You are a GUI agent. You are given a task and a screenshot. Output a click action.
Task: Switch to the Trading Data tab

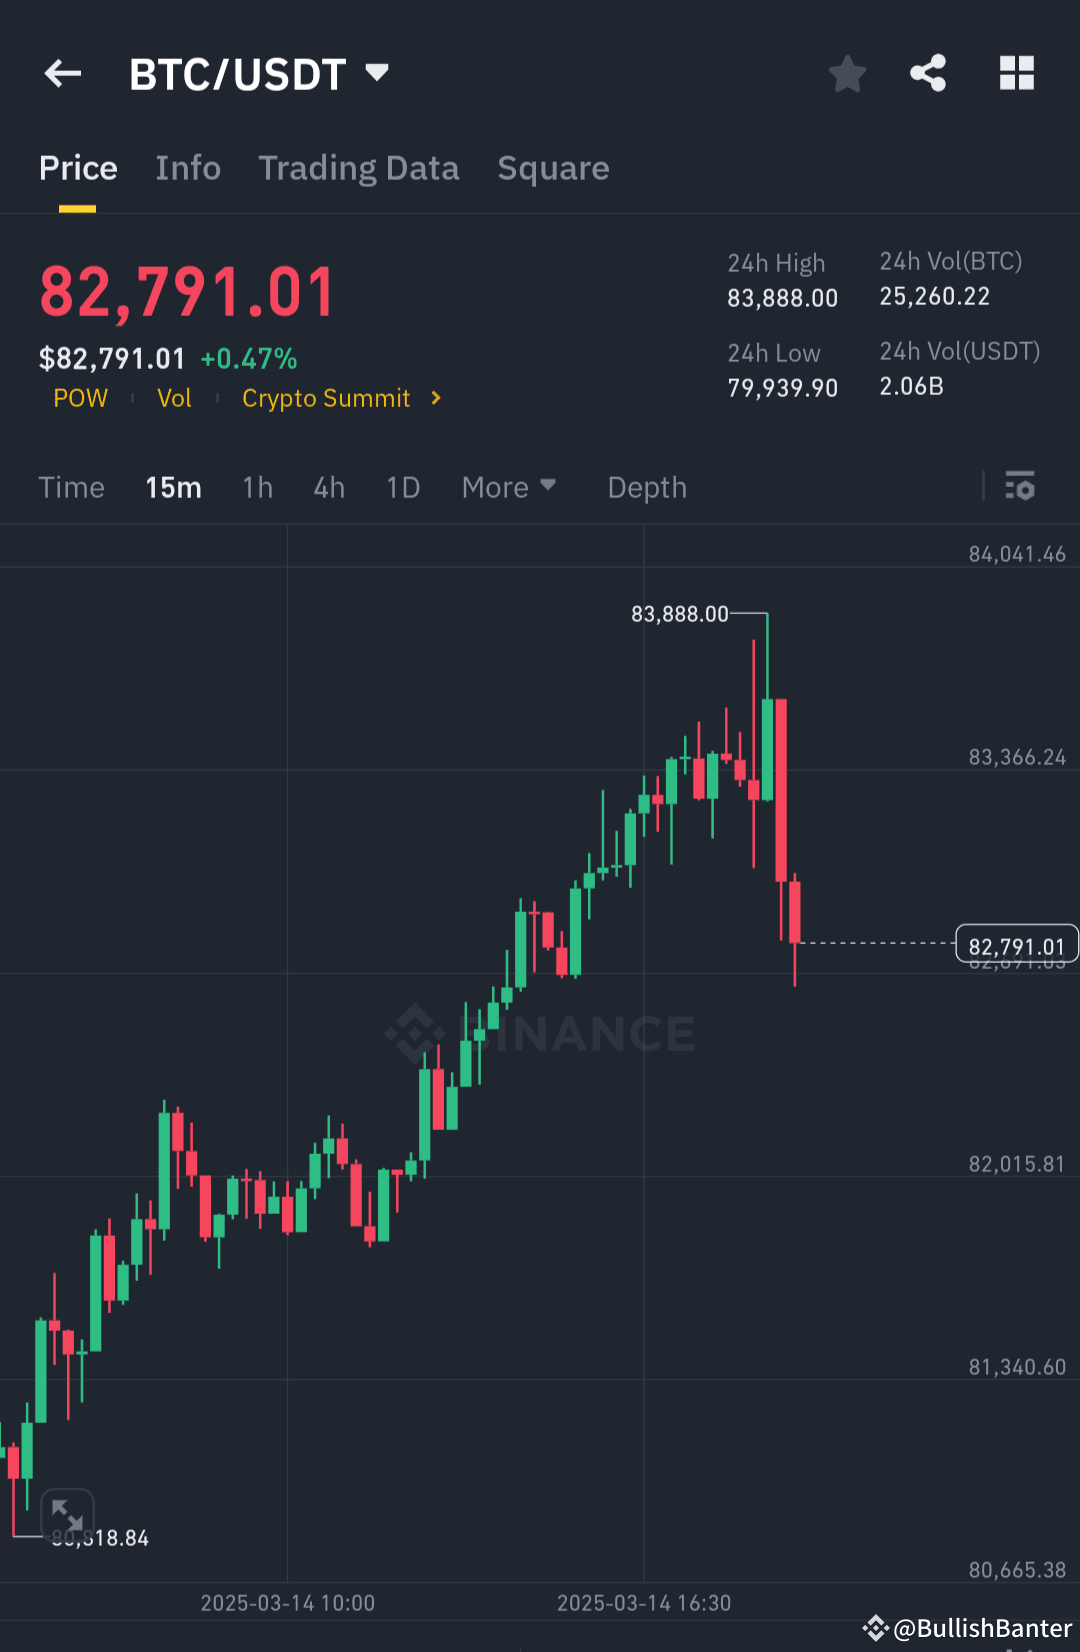(358, 168)
